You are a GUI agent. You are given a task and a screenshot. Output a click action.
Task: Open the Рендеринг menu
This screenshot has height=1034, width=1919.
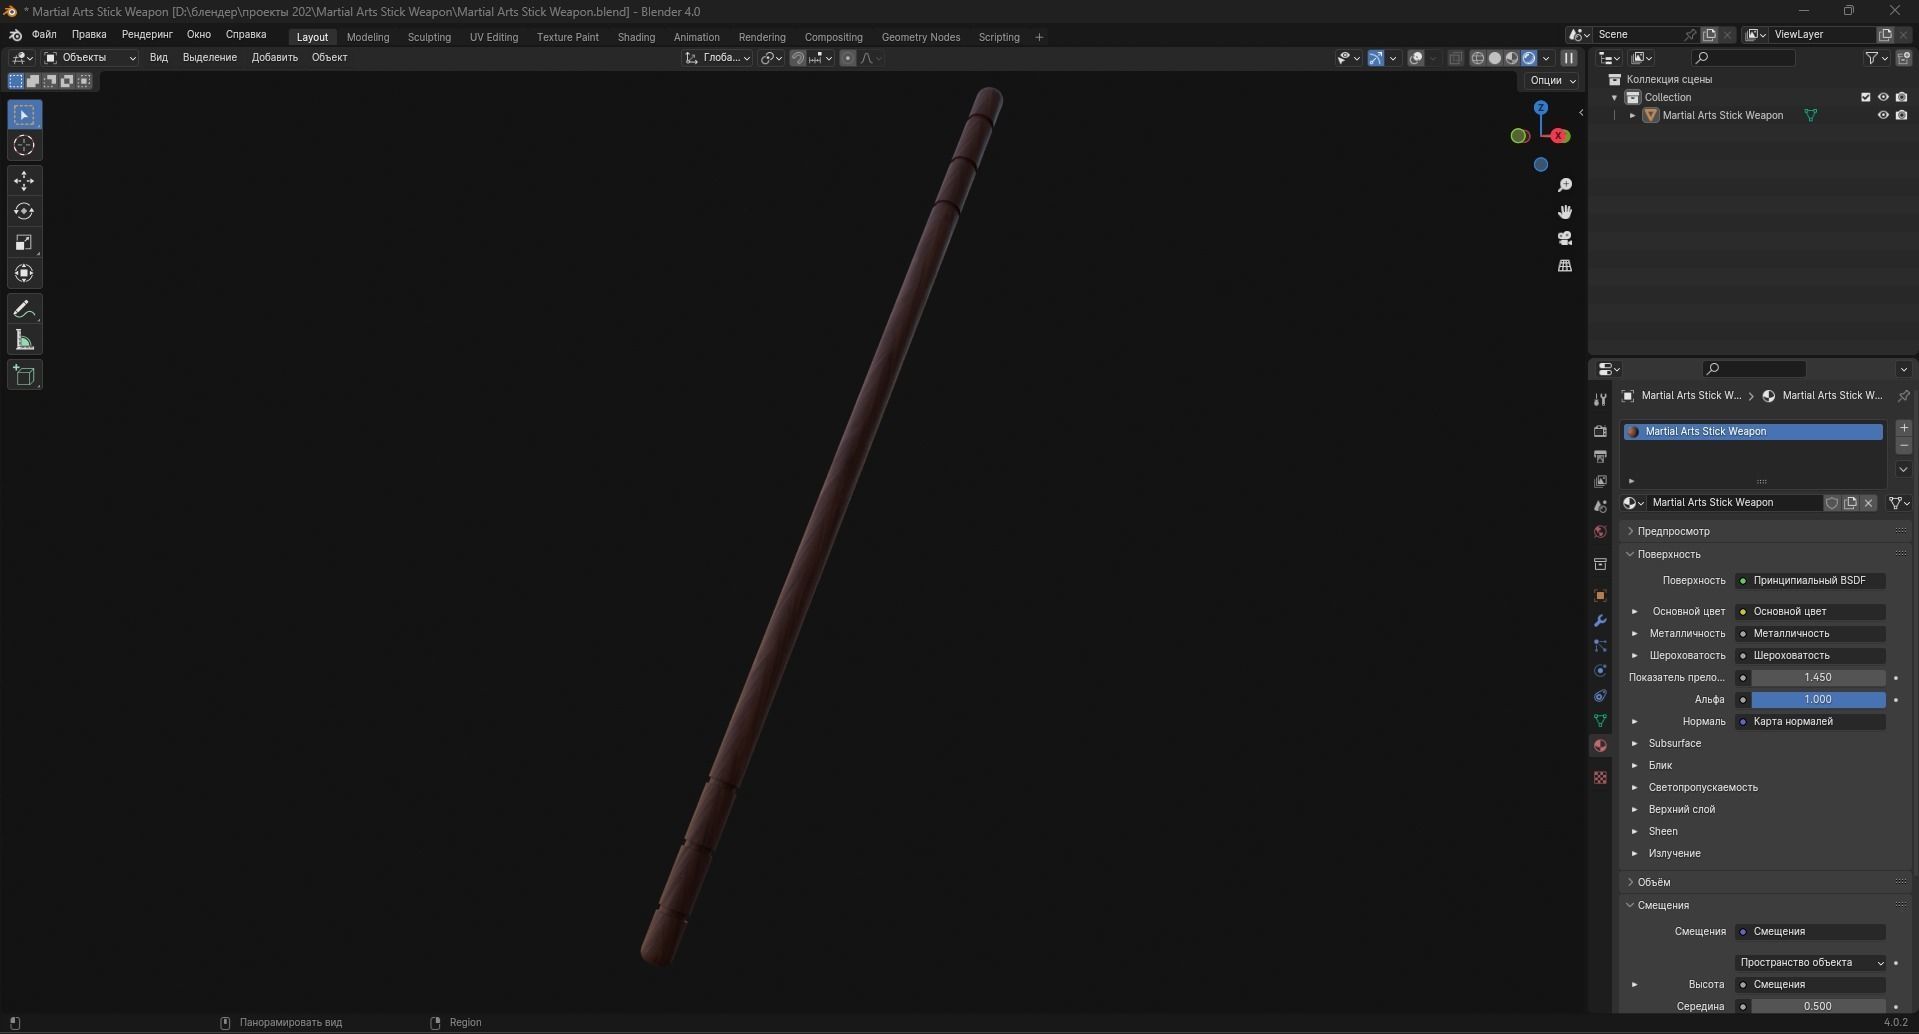tap(147, 34)
